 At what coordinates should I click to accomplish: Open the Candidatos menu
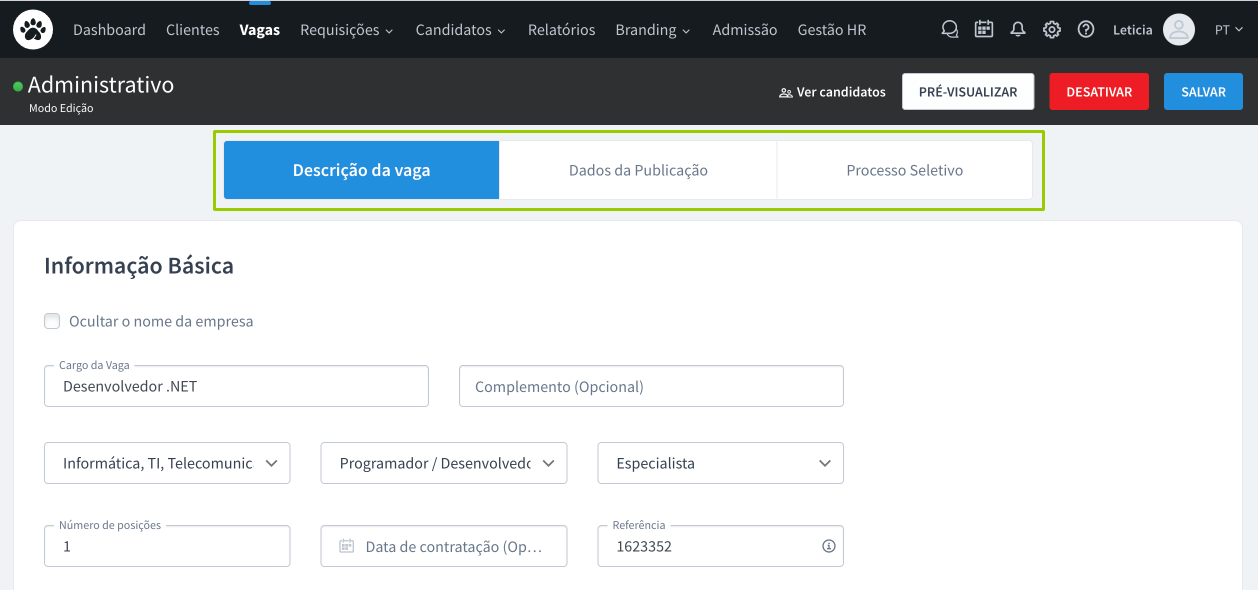460,30
